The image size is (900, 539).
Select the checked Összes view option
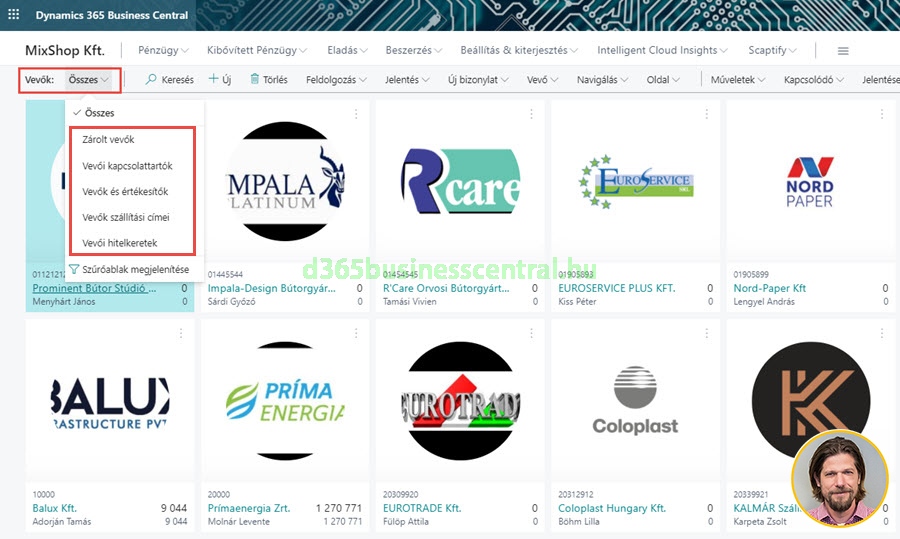(x=99, y=113)
